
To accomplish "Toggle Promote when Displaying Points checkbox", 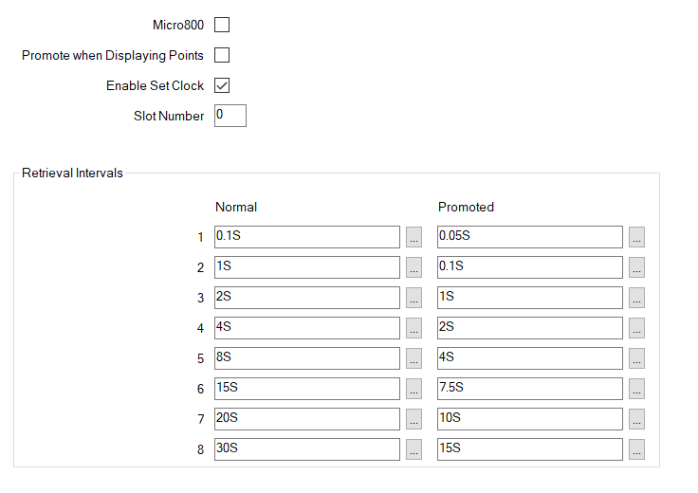I will (222, 55).
